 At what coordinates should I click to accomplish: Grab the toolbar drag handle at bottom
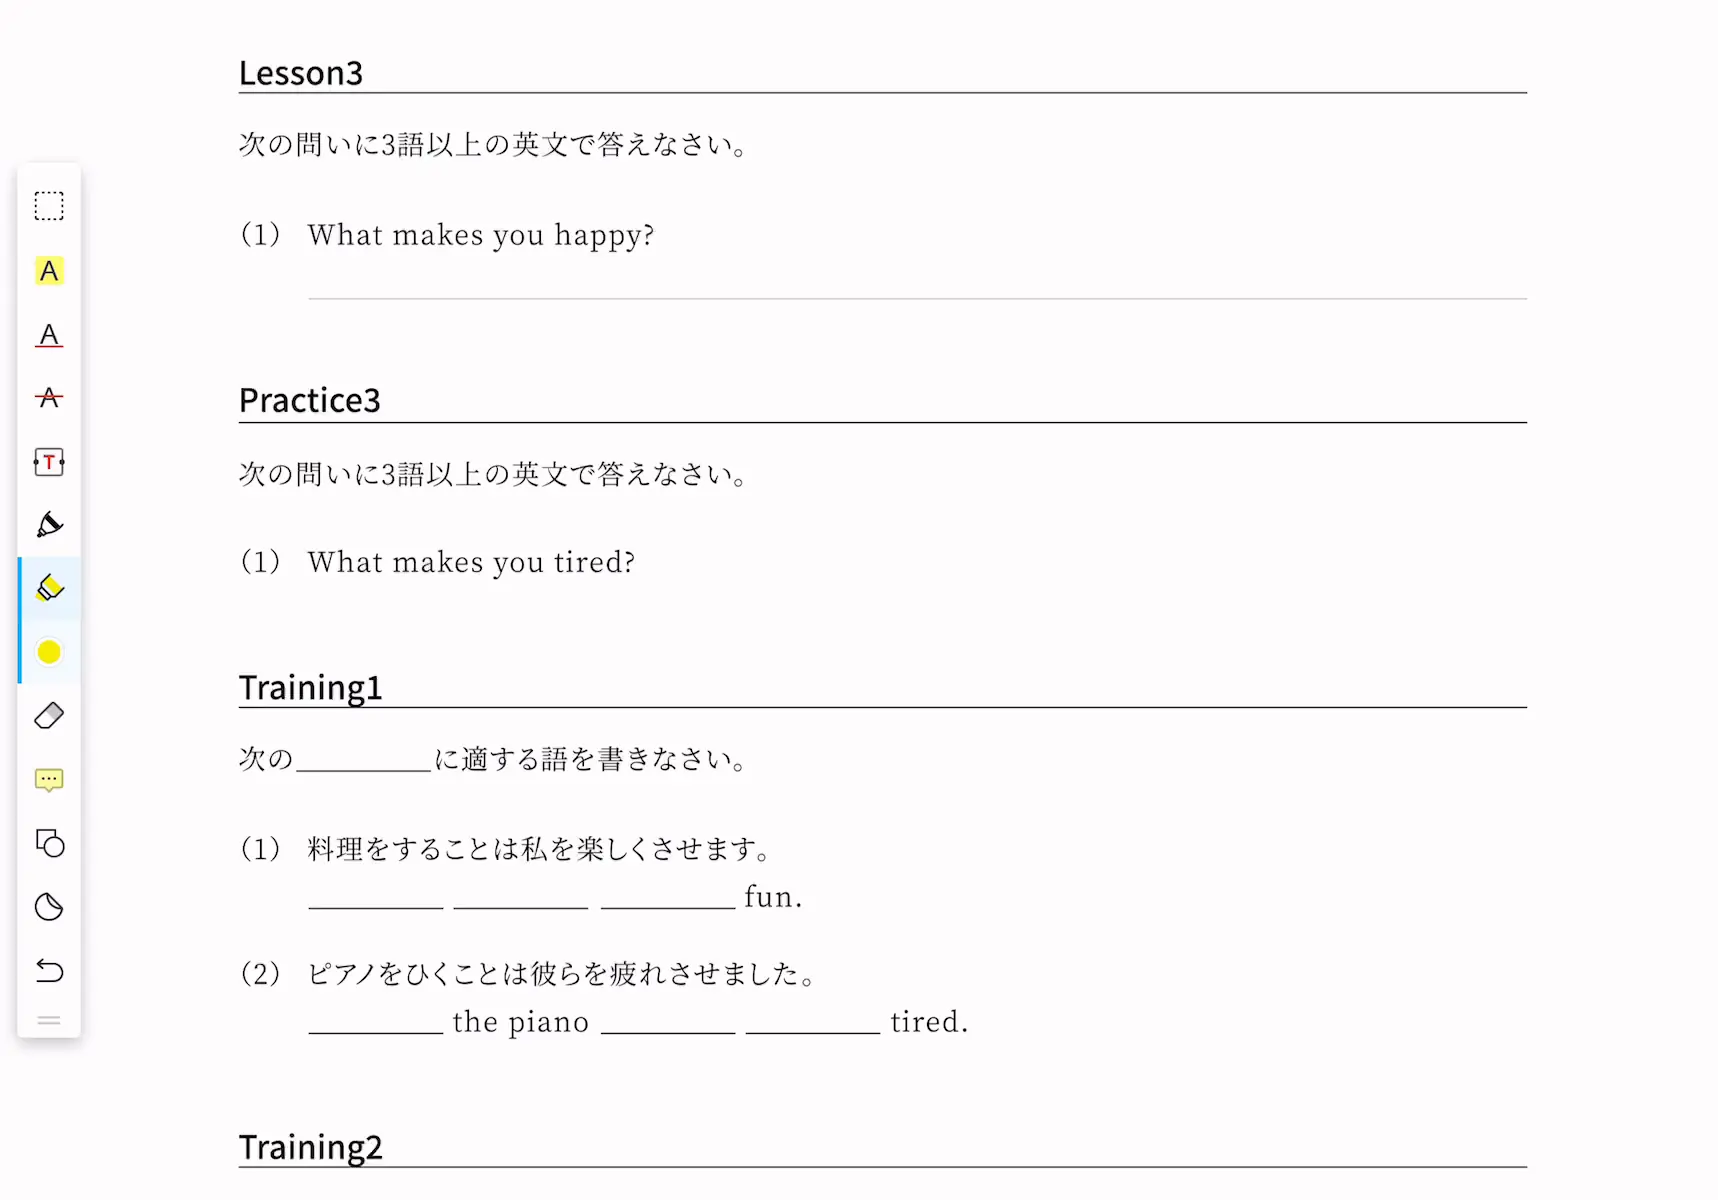(x=49, y=1021)
